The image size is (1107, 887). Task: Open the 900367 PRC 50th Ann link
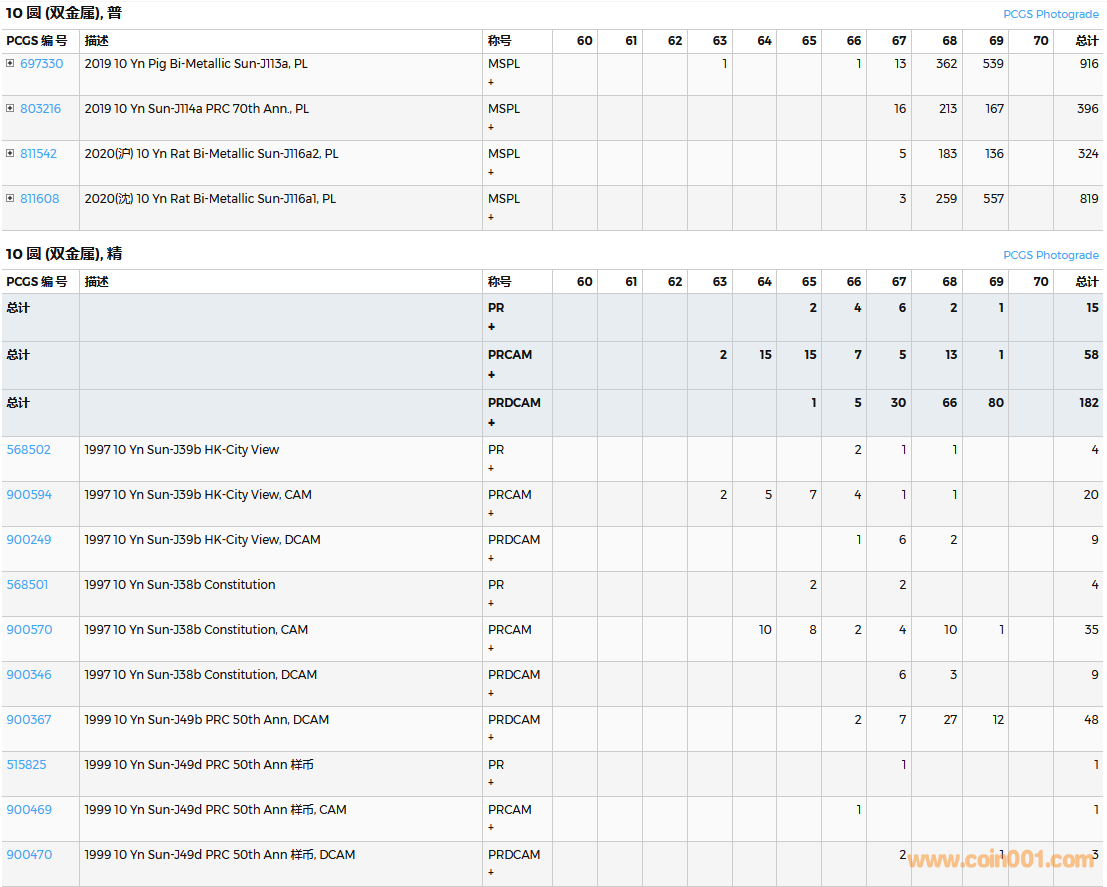(28, 720)
